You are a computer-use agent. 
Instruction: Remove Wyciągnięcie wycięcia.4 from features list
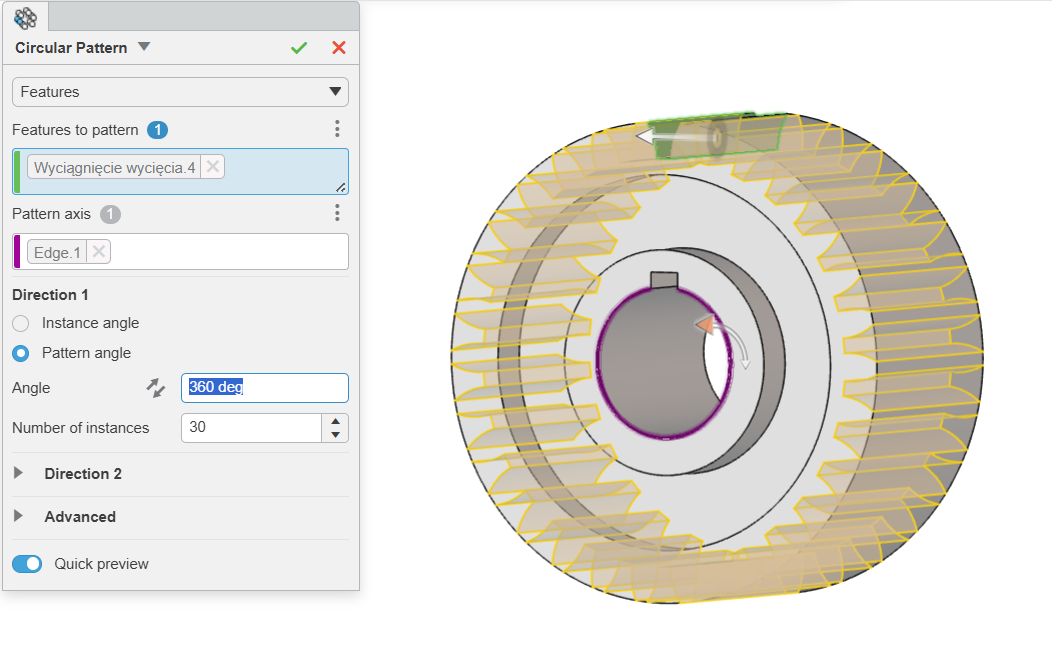[x=213, y=167]
